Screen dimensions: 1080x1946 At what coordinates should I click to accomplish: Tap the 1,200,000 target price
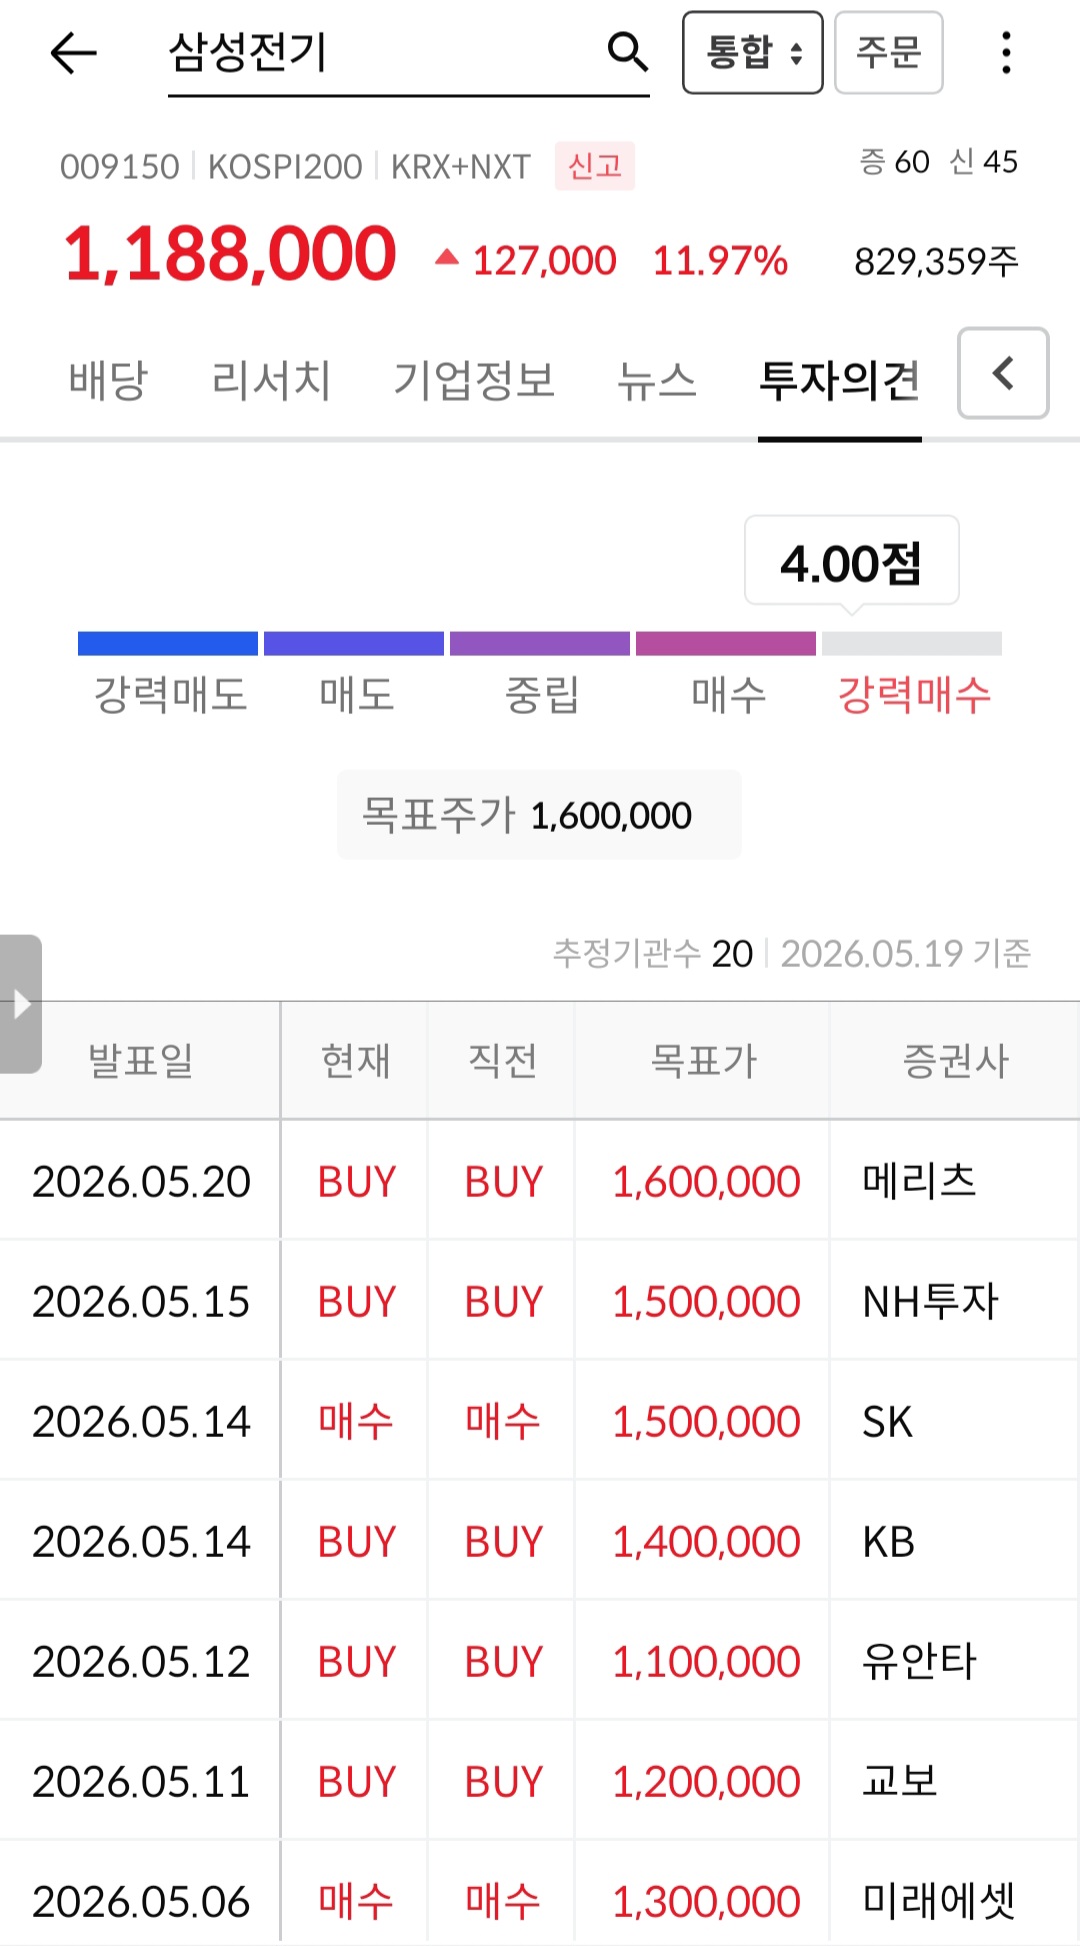(x=706, y=1782)
